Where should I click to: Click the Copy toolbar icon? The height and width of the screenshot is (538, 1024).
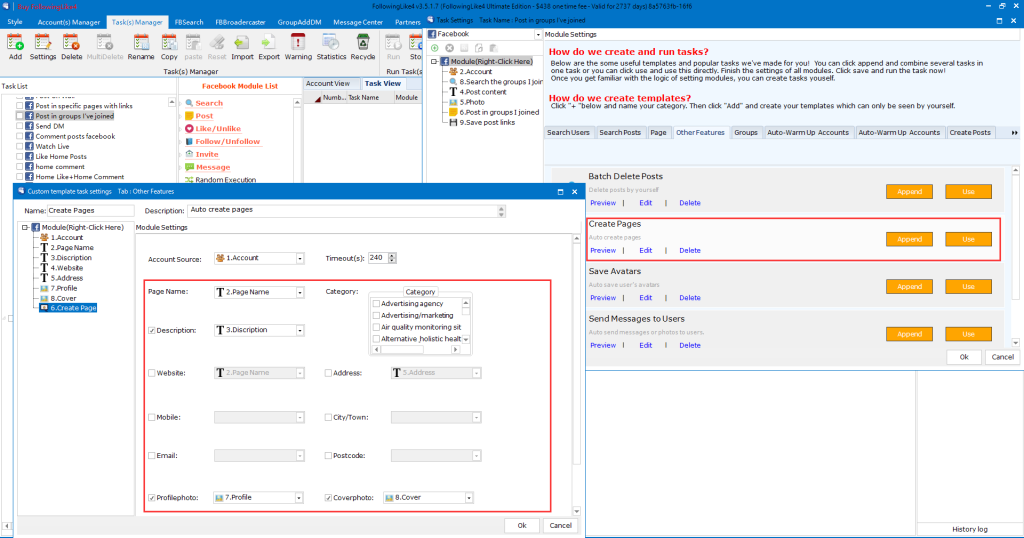click(x=169, y=47)
